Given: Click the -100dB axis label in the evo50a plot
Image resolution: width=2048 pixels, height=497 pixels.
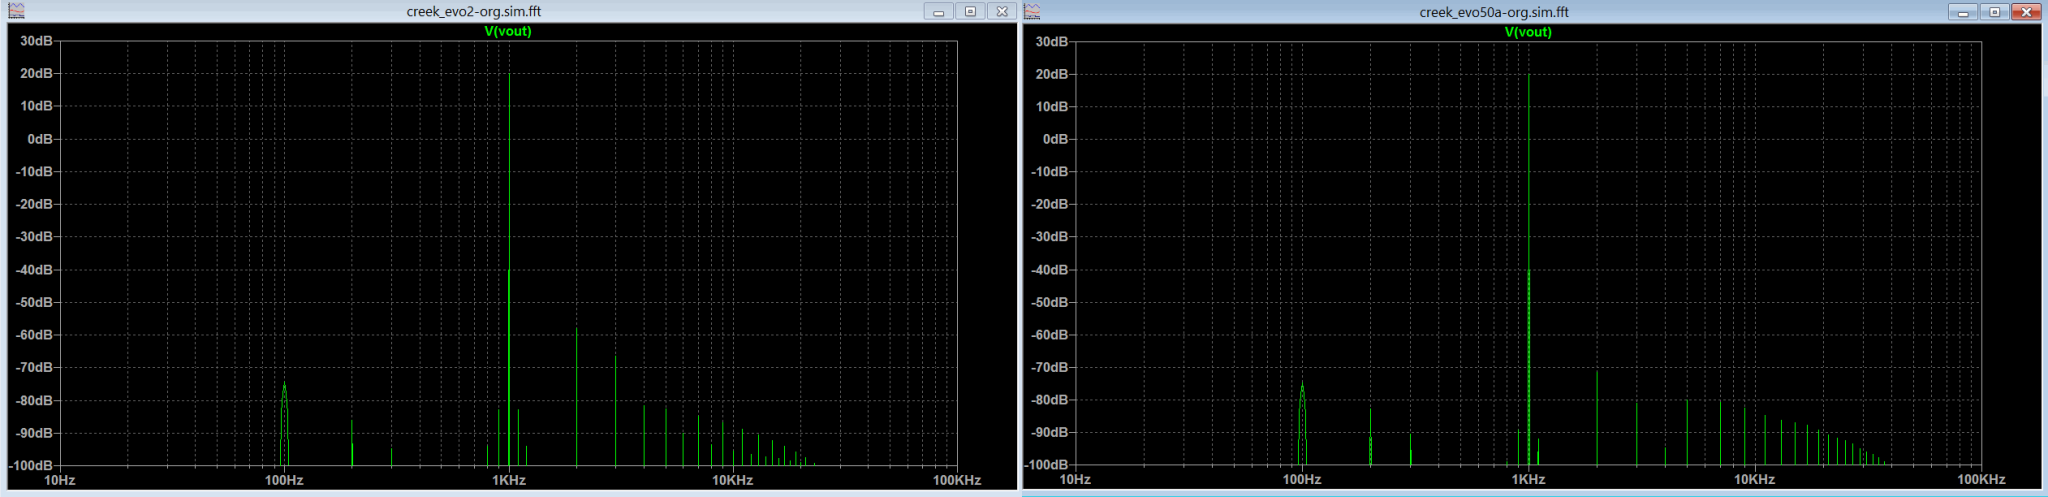Looking at the screenshot, I should click(1046, 465).
